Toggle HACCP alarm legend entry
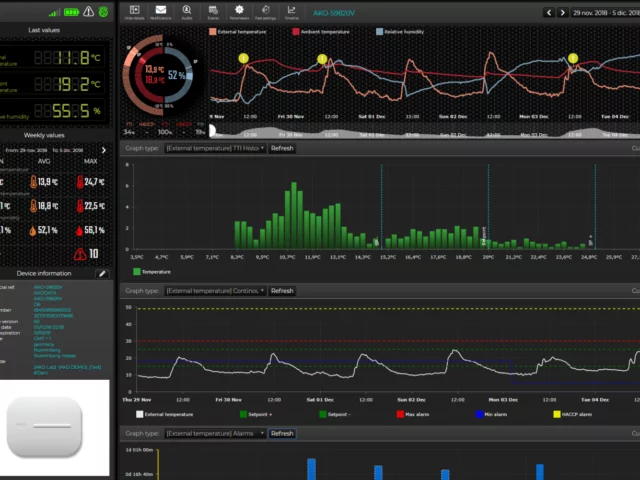The width and height of the screenshot is (640, 480). point(572,414)
